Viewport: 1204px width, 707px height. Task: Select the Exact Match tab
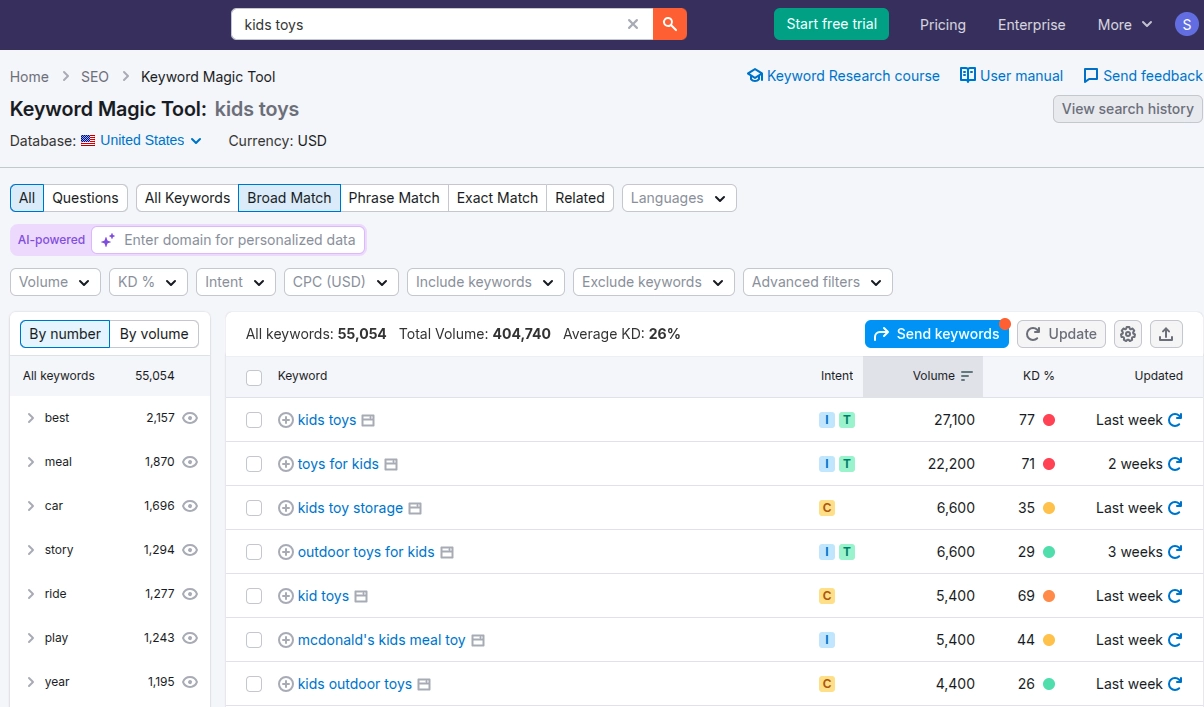497,198
